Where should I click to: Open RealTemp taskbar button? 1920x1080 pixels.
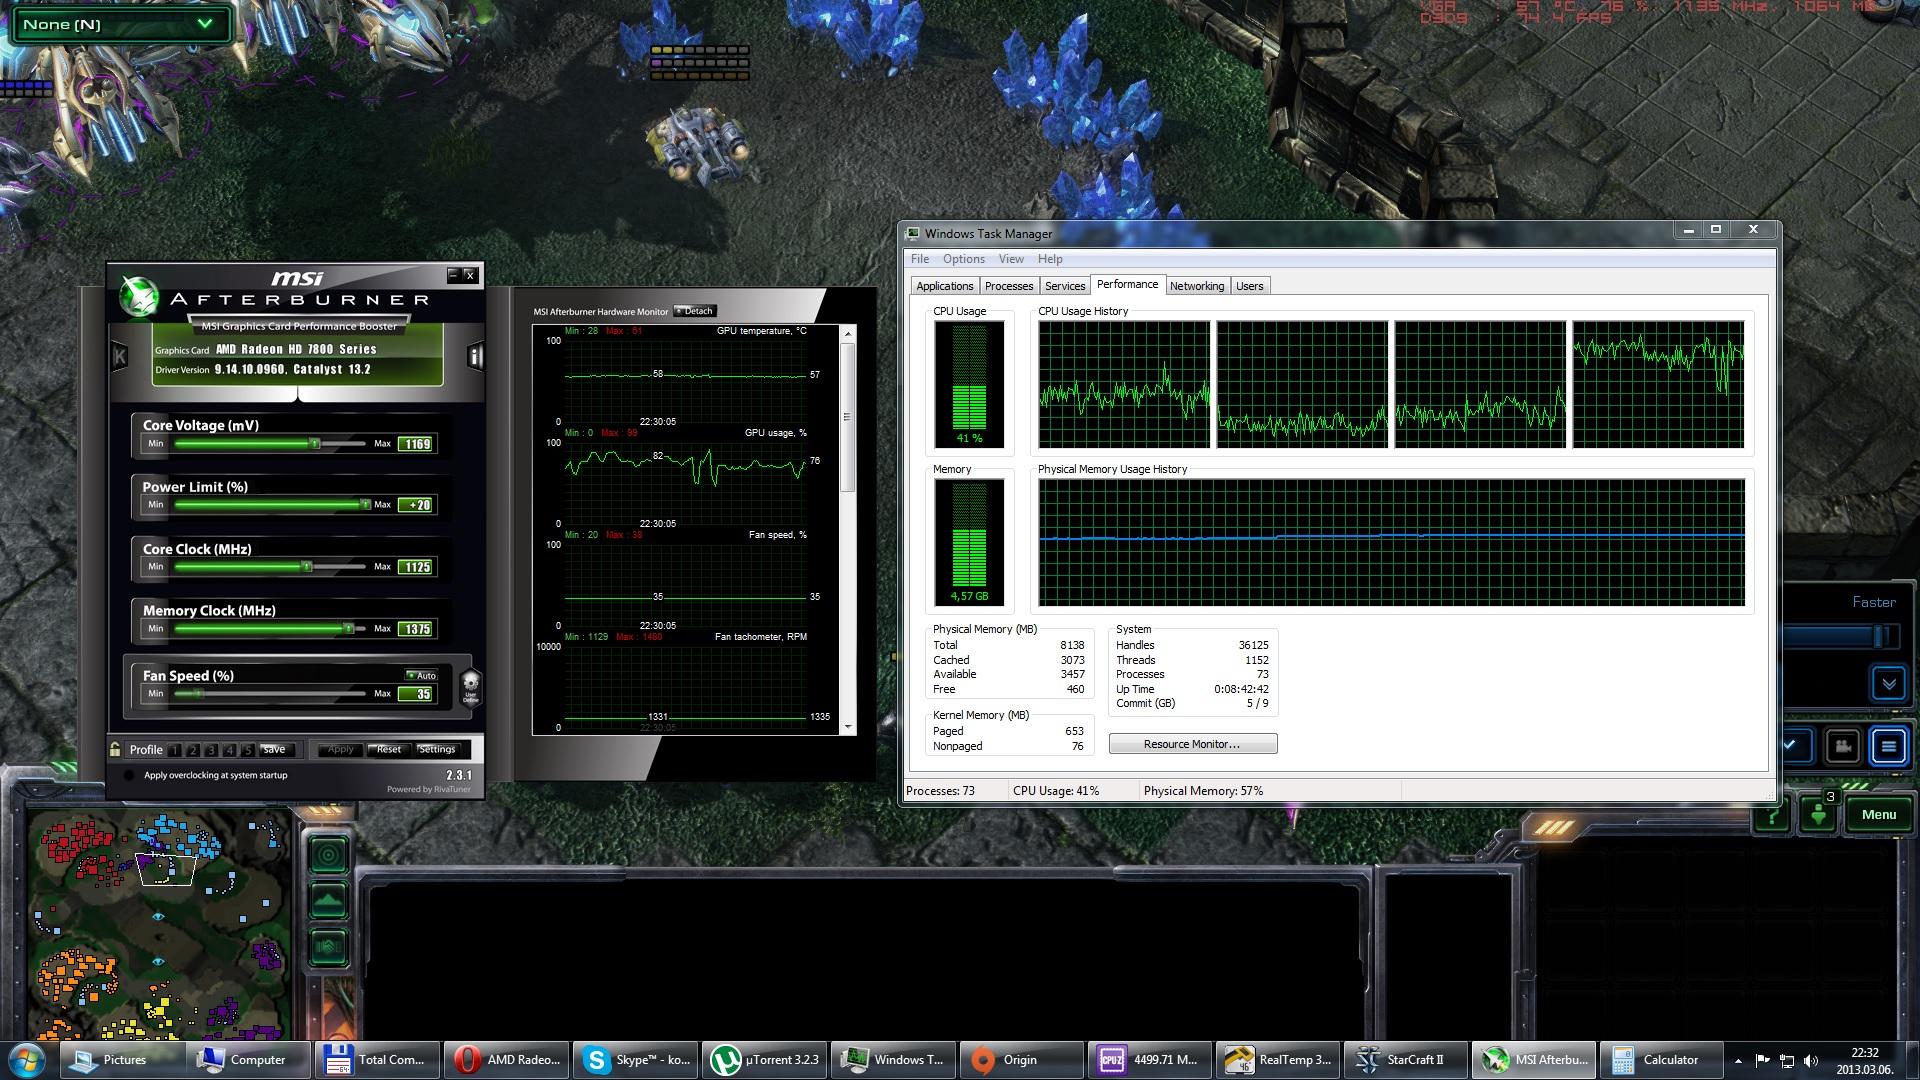coord(1278,1060)
